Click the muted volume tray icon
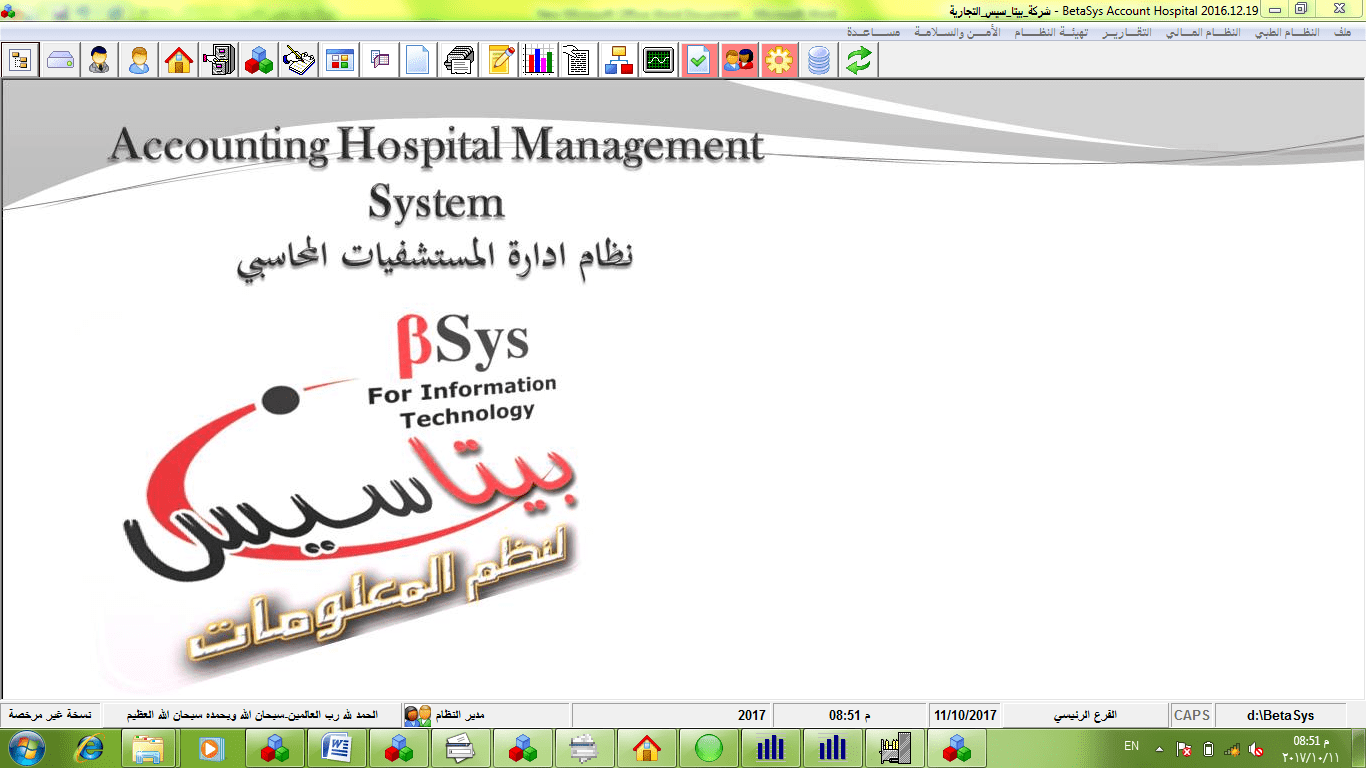1366x768 pixels. pos(1257,748)
